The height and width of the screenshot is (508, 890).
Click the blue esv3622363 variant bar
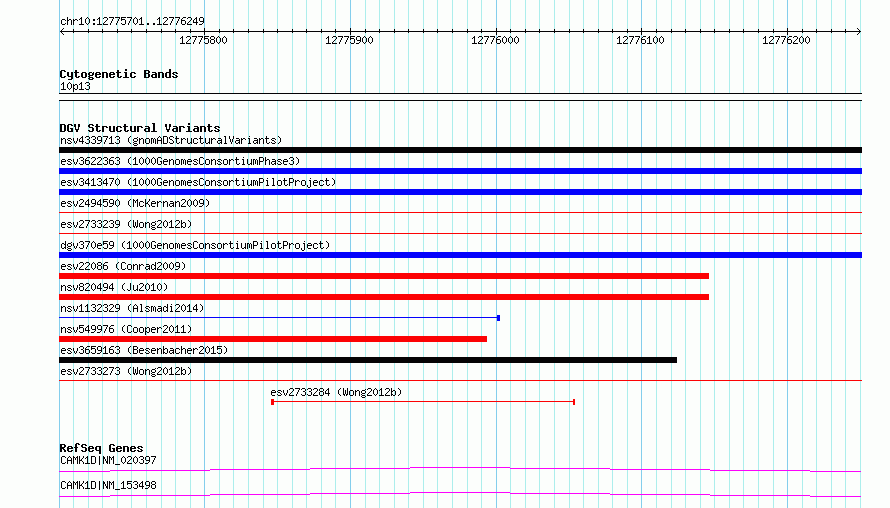(460, 171)
